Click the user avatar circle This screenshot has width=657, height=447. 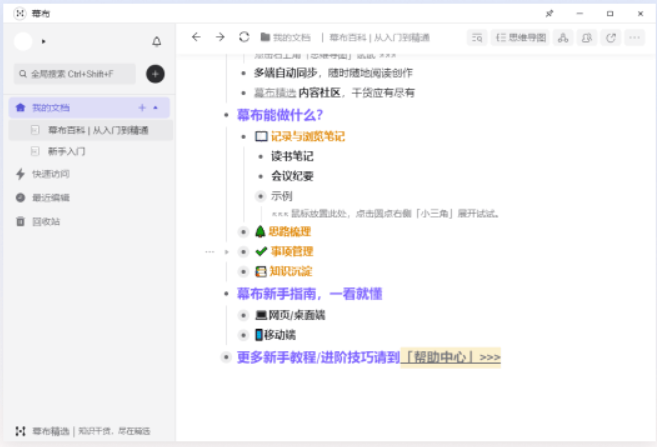23,41
